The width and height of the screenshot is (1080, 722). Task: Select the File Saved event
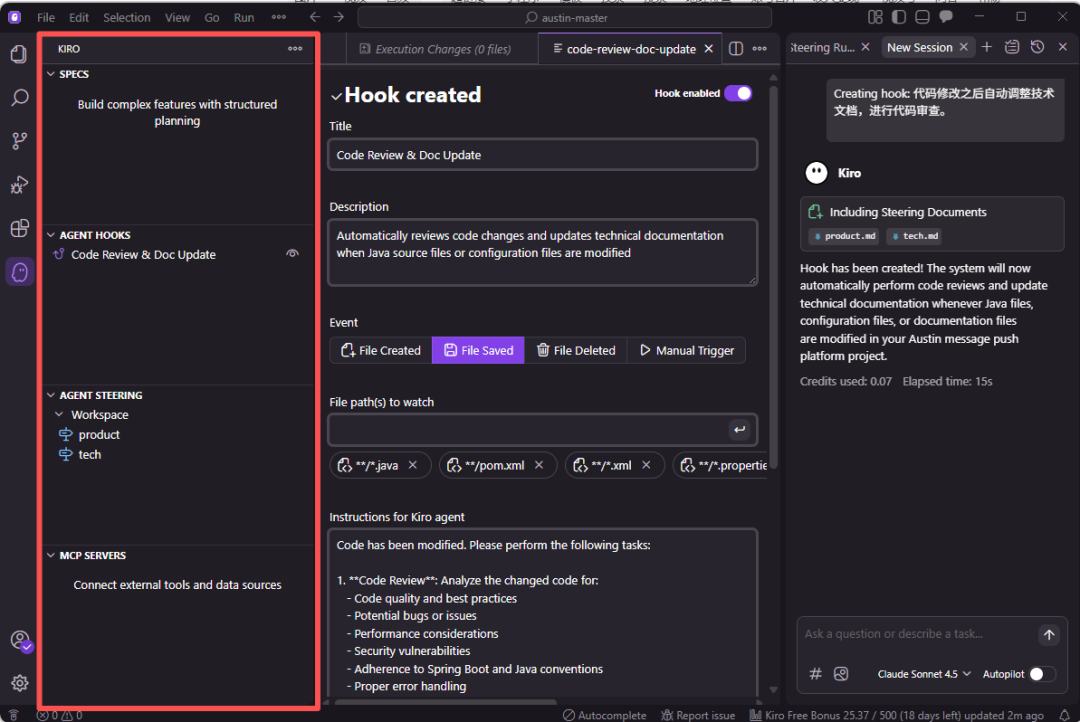(x=478, y=350)
